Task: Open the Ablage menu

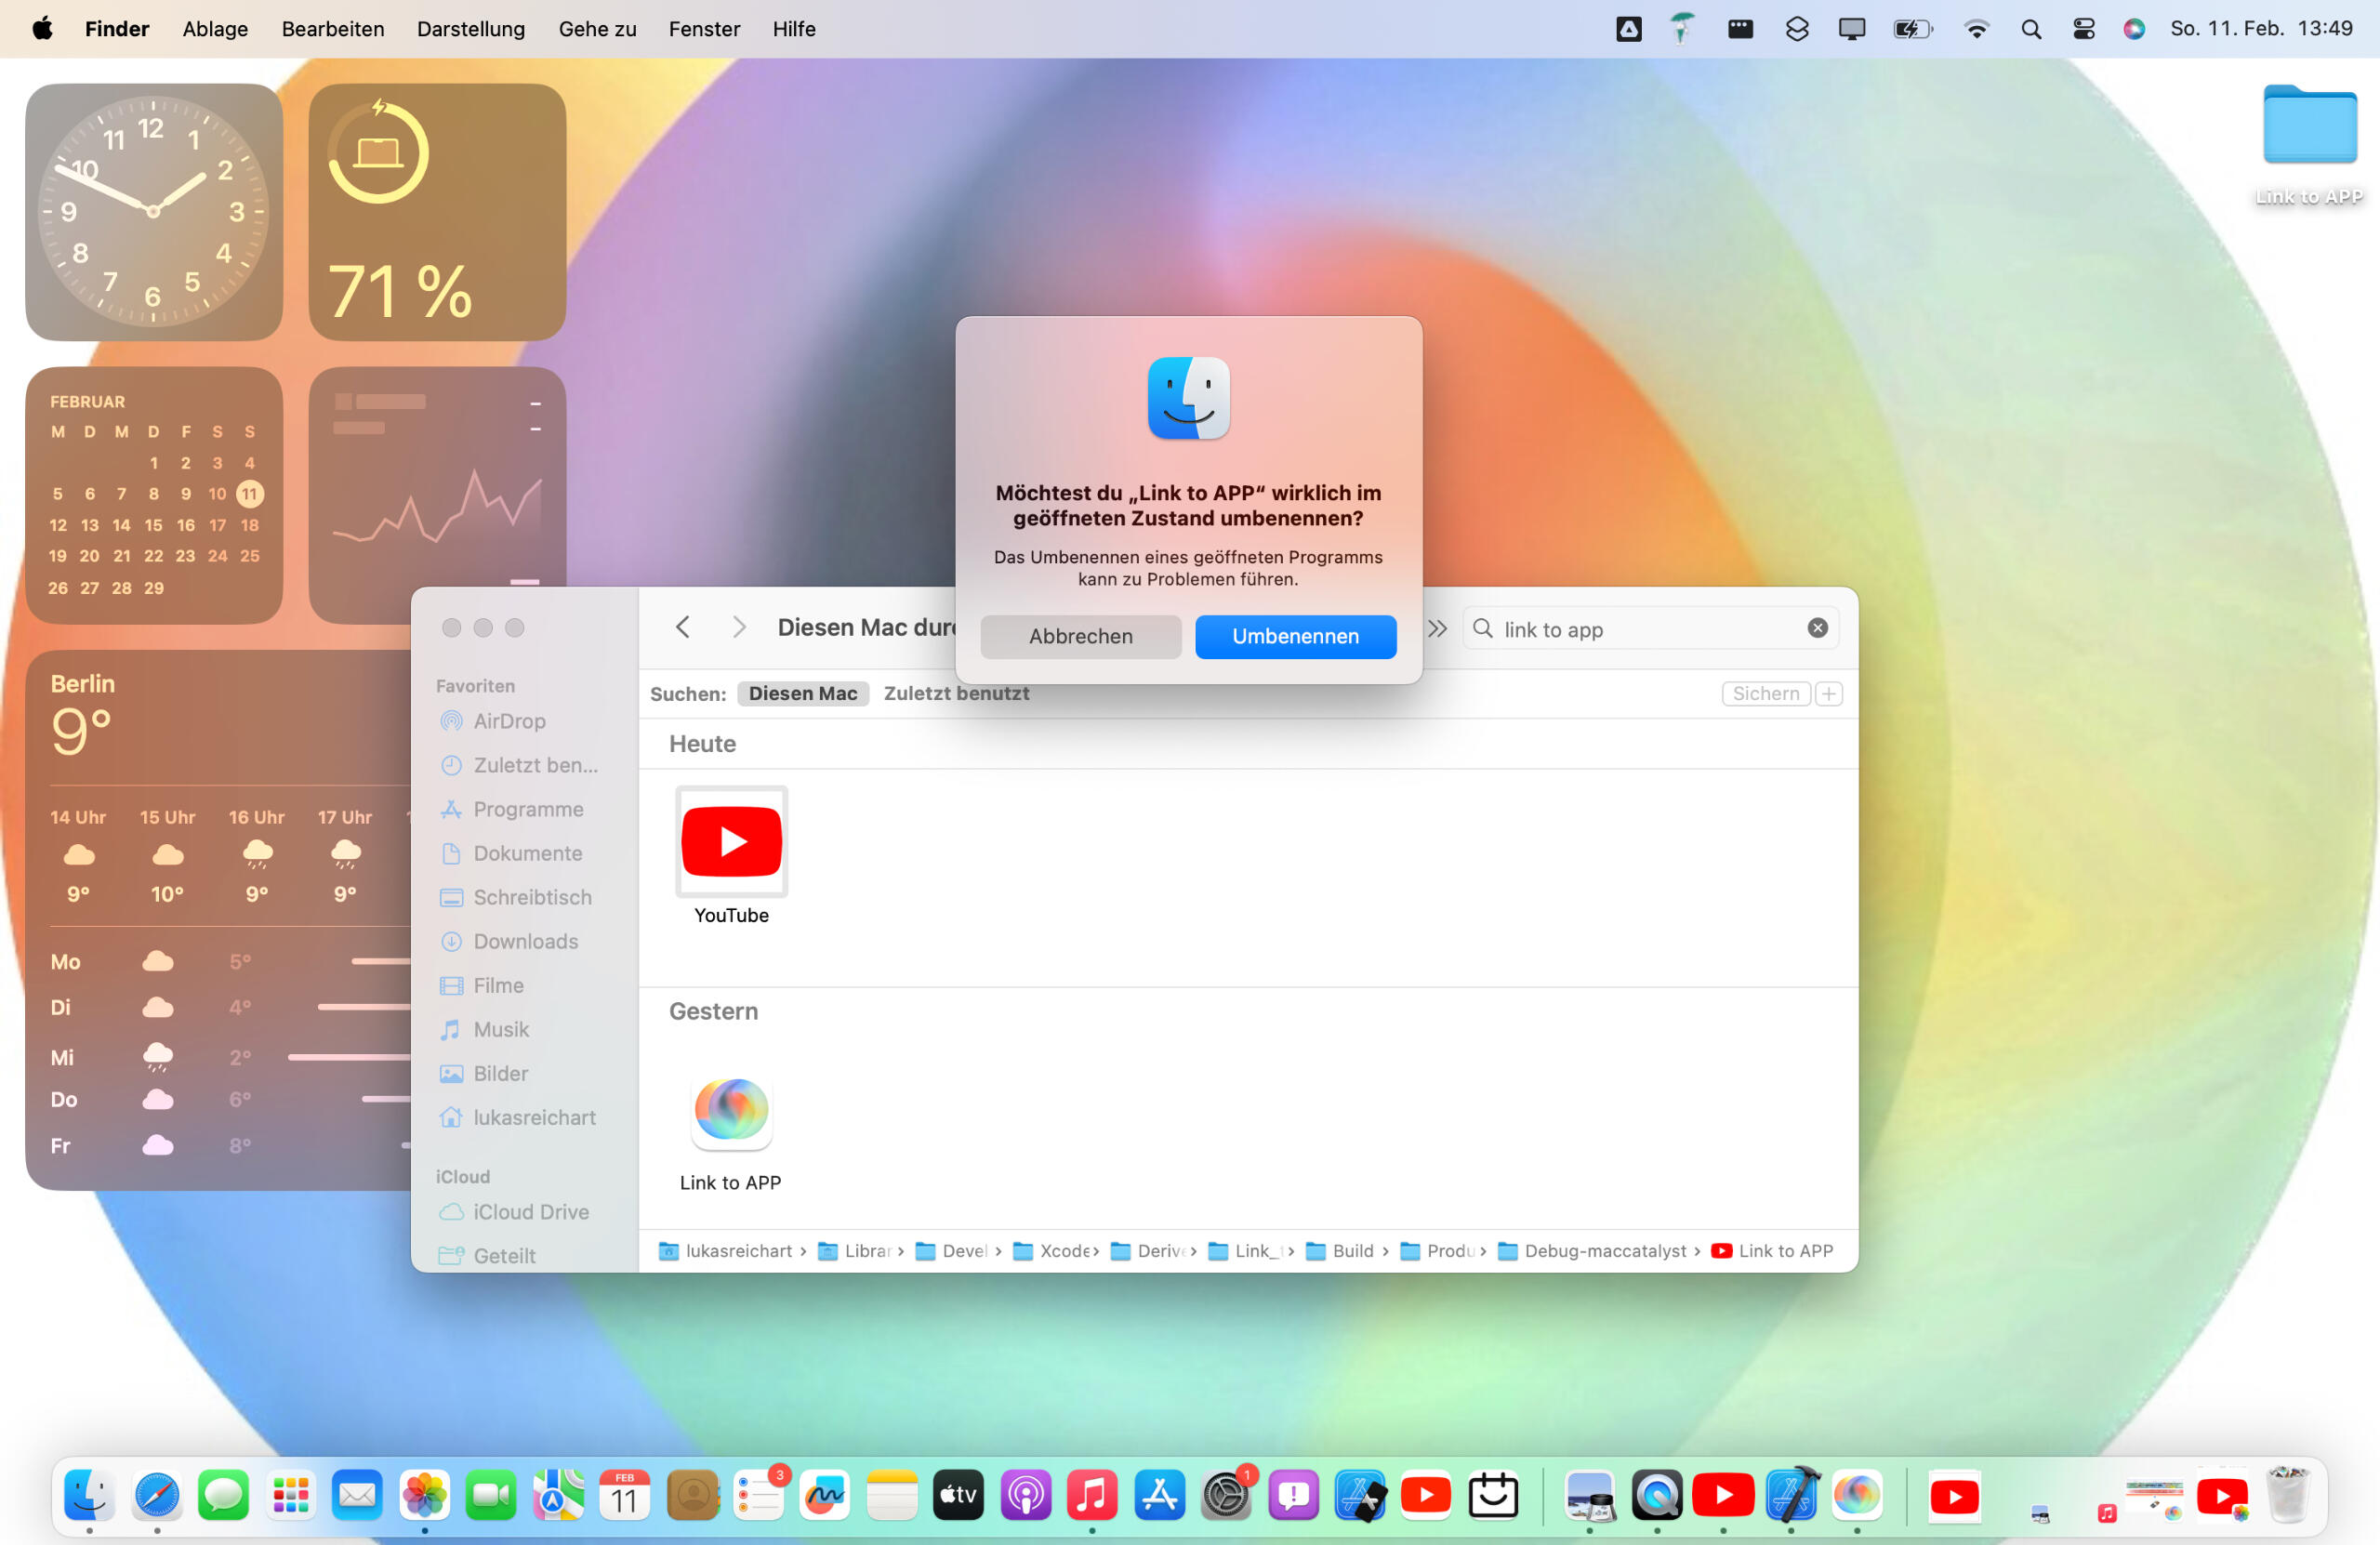Action: pyautogui.click(x=214, y=29)
